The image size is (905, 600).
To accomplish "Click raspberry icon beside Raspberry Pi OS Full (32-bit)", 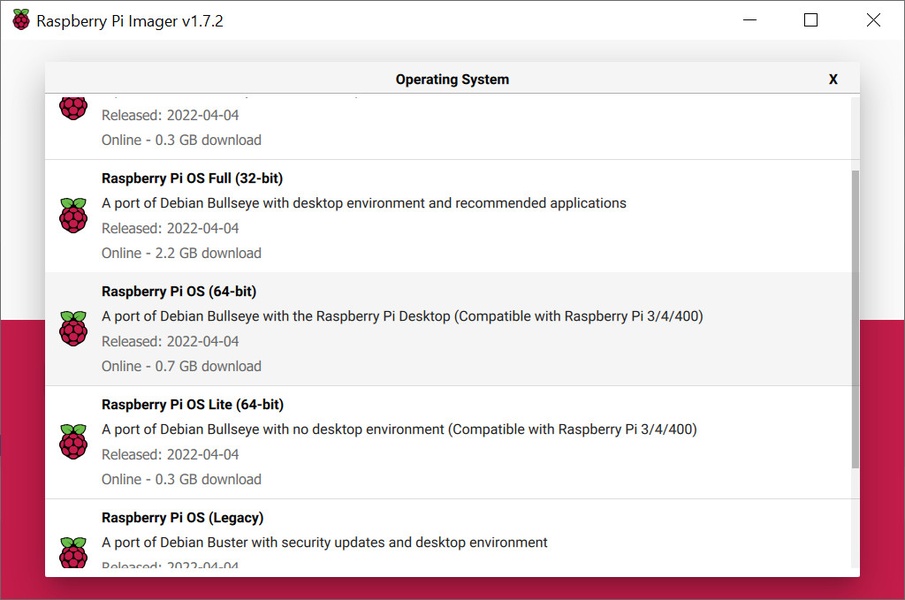I will coord(73,216).
